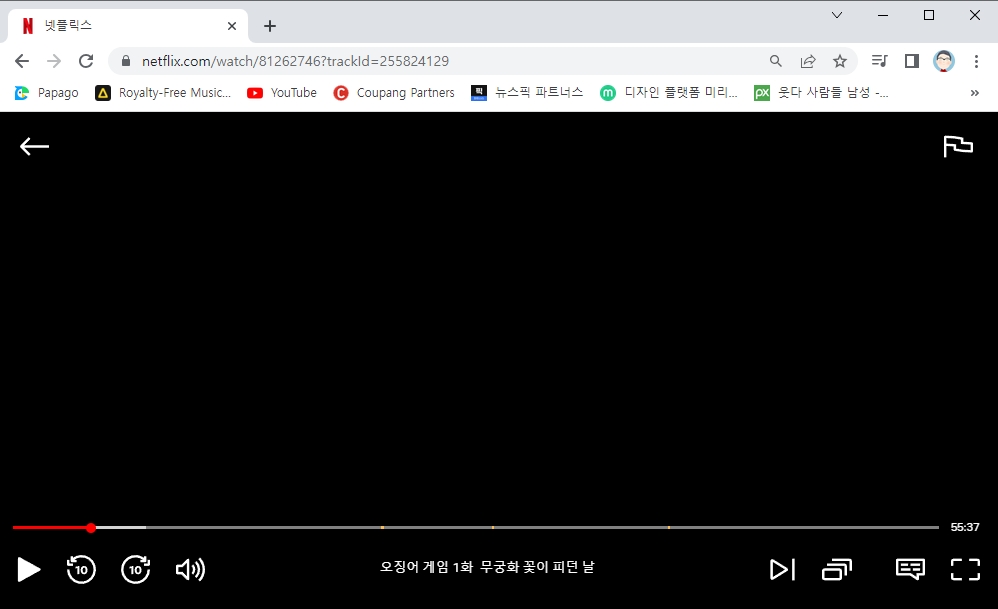Viewport: 998px width, 609px height.
Task: Maximize the Chrome window
Action: click(929, 15)
